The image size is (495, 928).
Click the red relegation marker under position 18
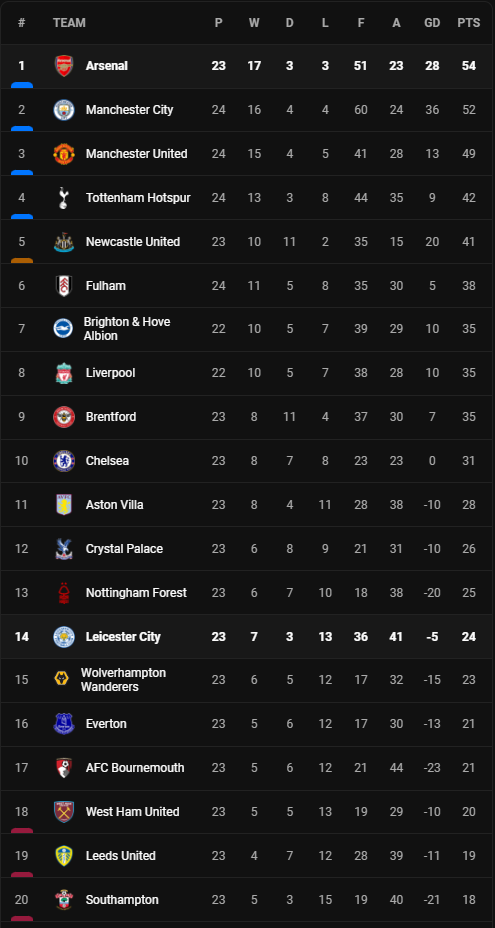tap(22, 830)
